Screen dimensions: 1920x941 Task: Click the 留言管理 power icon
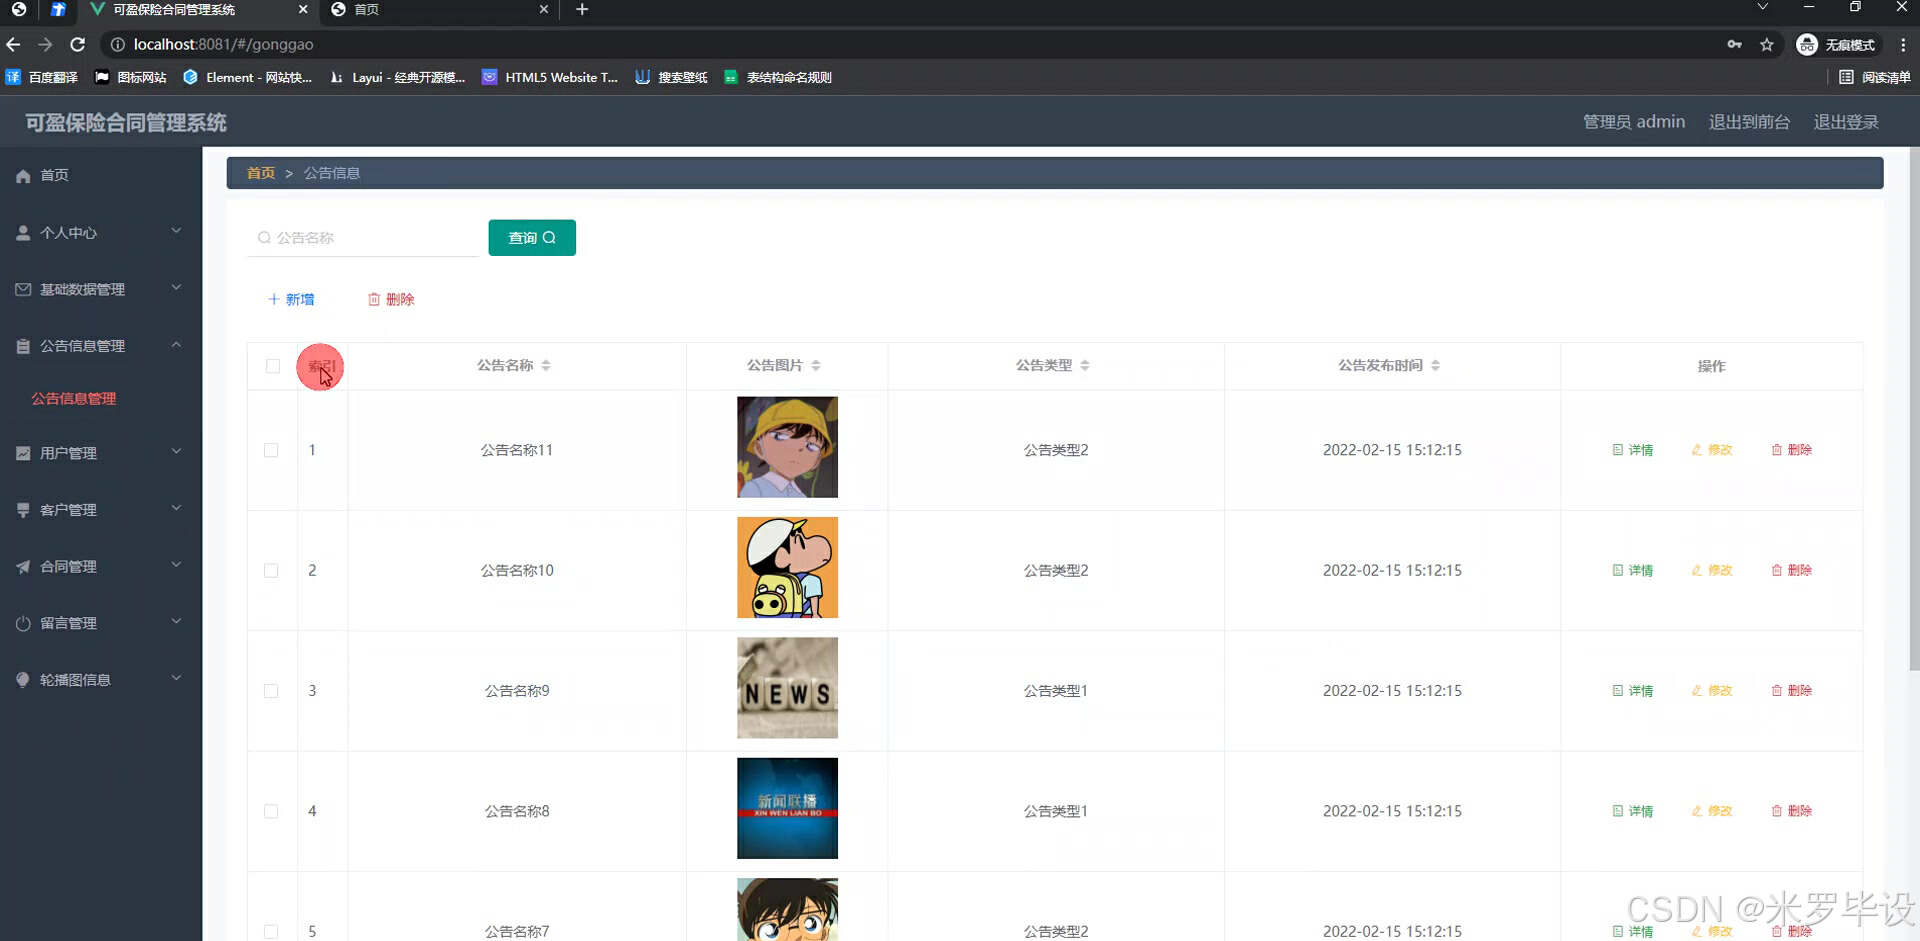23,623
